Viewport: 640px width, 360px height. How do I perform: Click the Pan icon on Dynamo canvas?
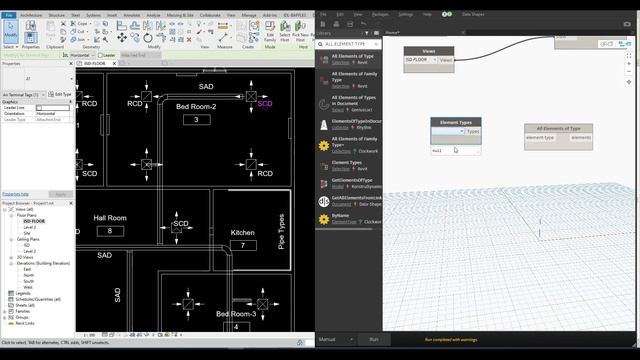629,82
